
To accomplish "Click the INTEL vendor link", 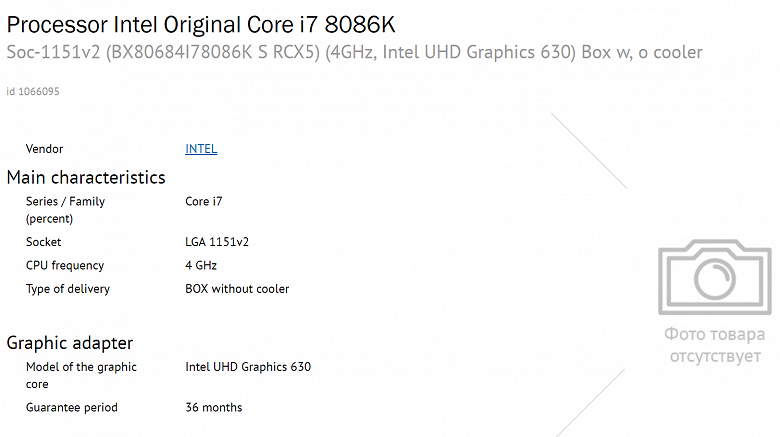I will click(x=201, y=149).
